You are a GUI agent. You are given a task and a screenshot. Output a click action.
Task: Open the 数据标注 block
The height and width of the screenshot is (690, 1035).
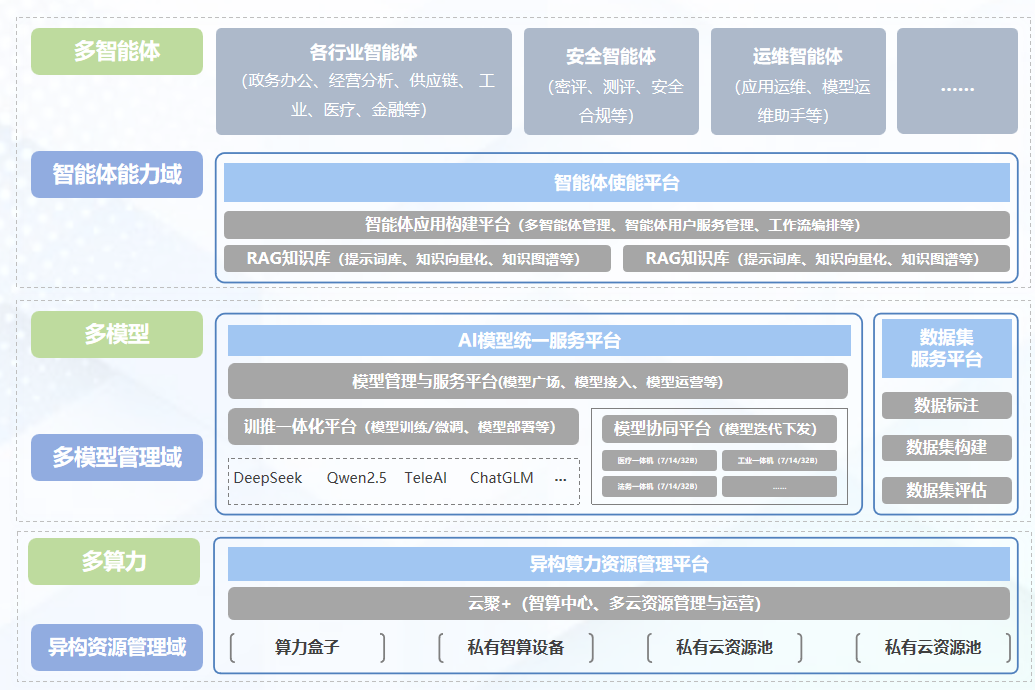(x=946, y=405)
